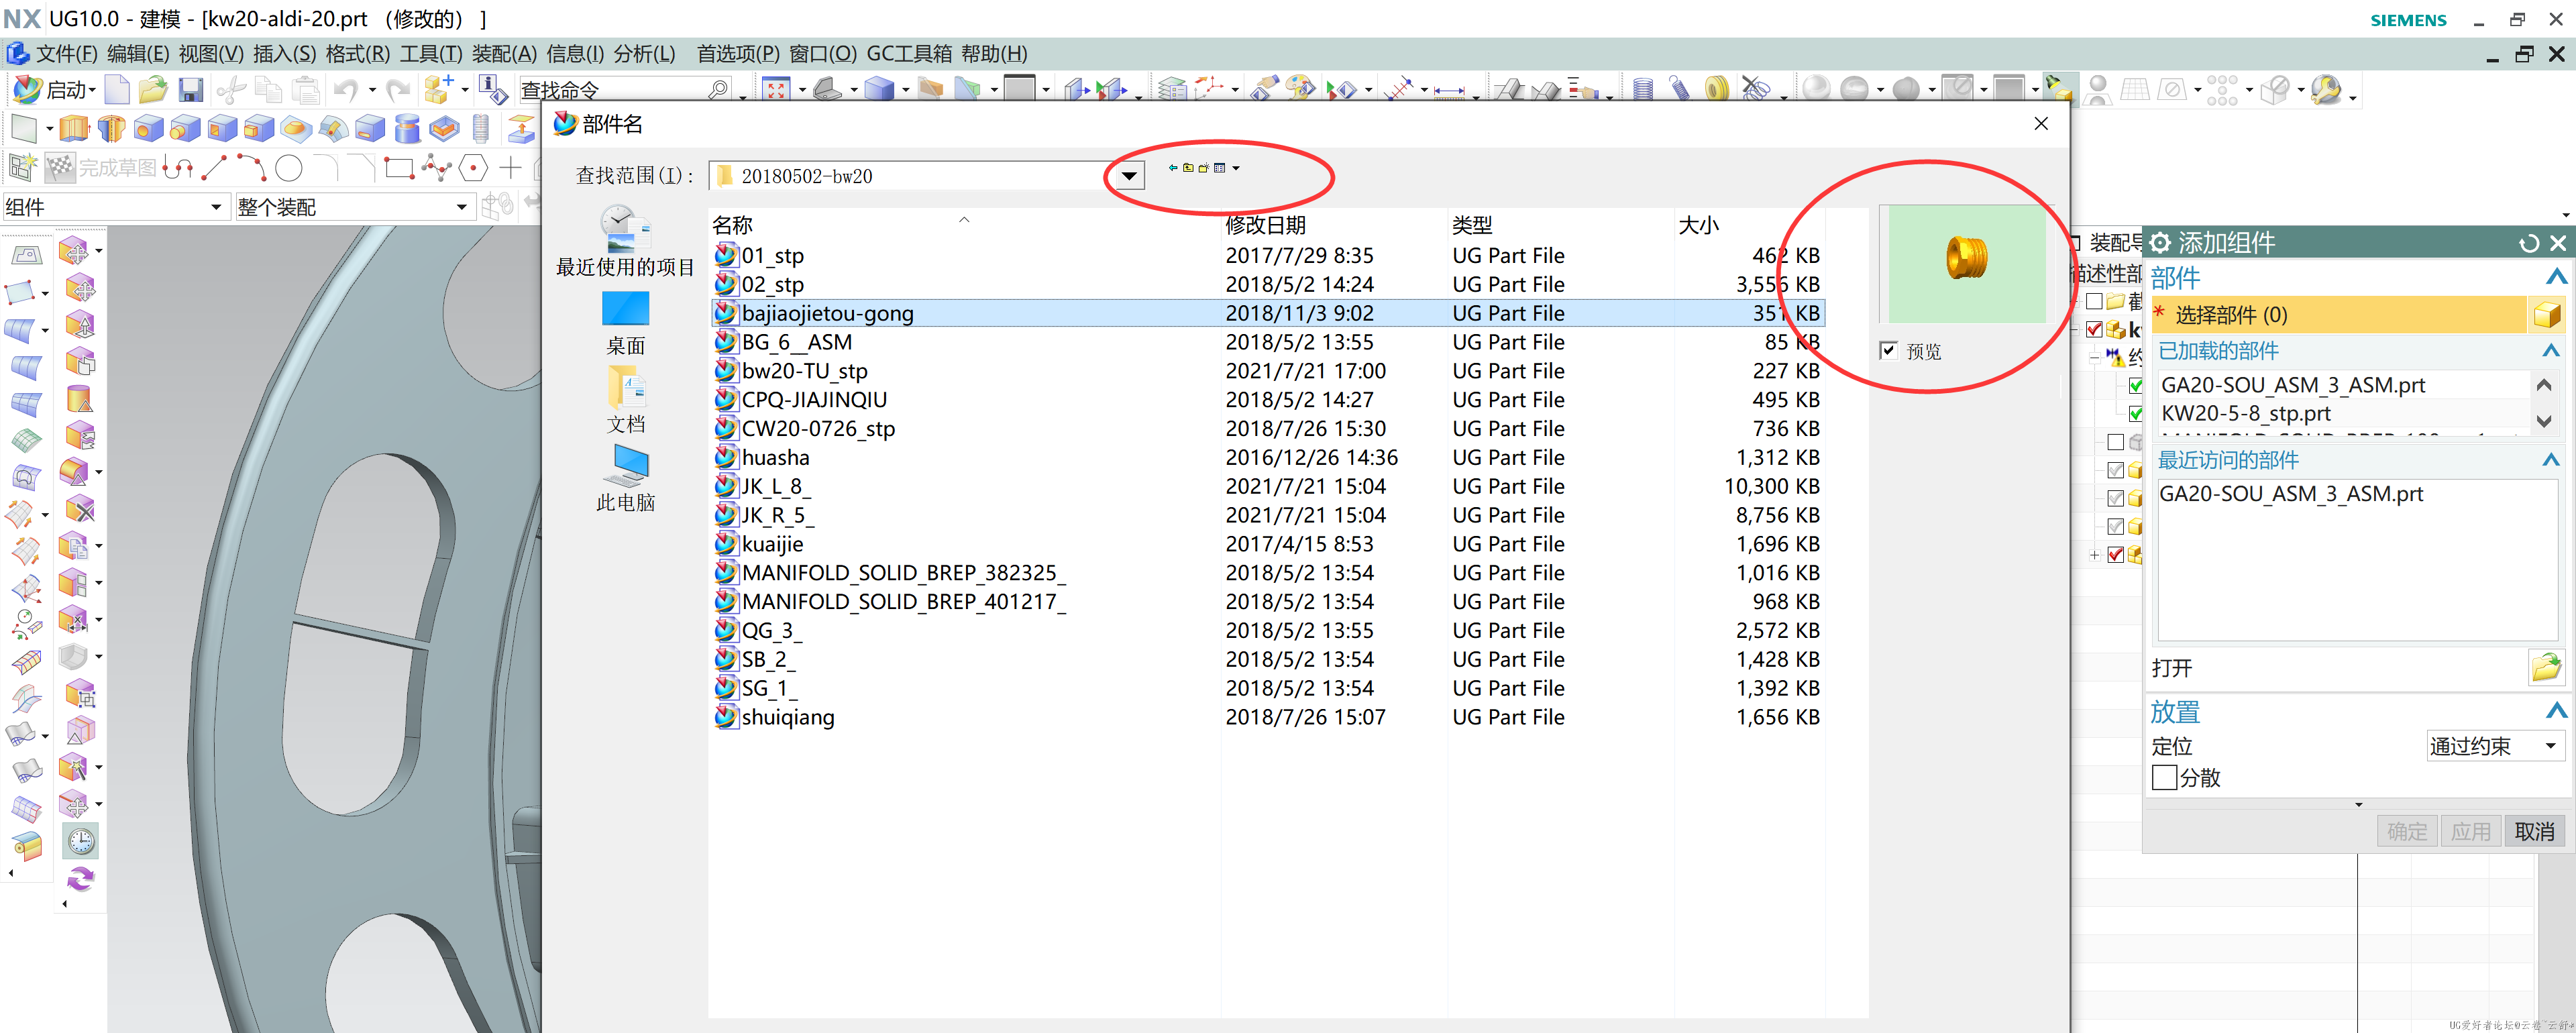Toggle the bottom red-checked tree node checkbox

(x=2115, y=555)
